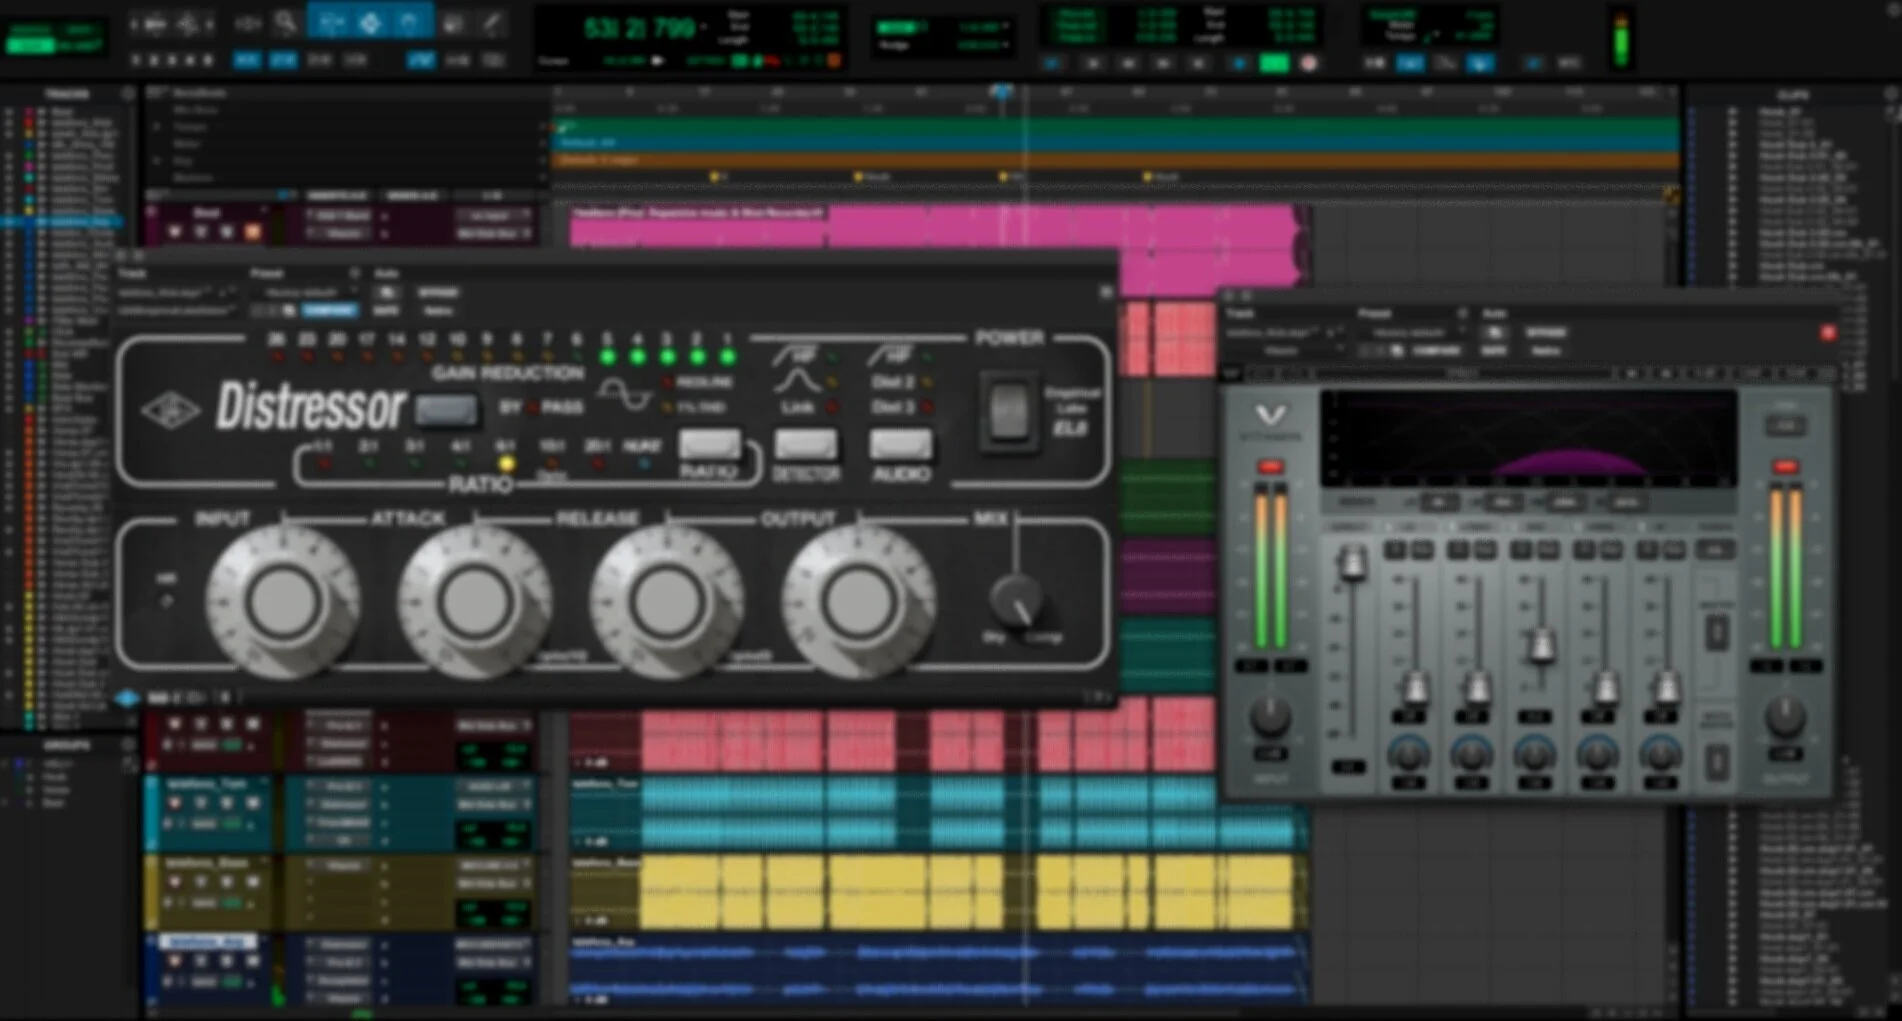This screenshot has width=1902, height=1021.
Task: Click the Record button in transport
Action: tap(1308, 63)
